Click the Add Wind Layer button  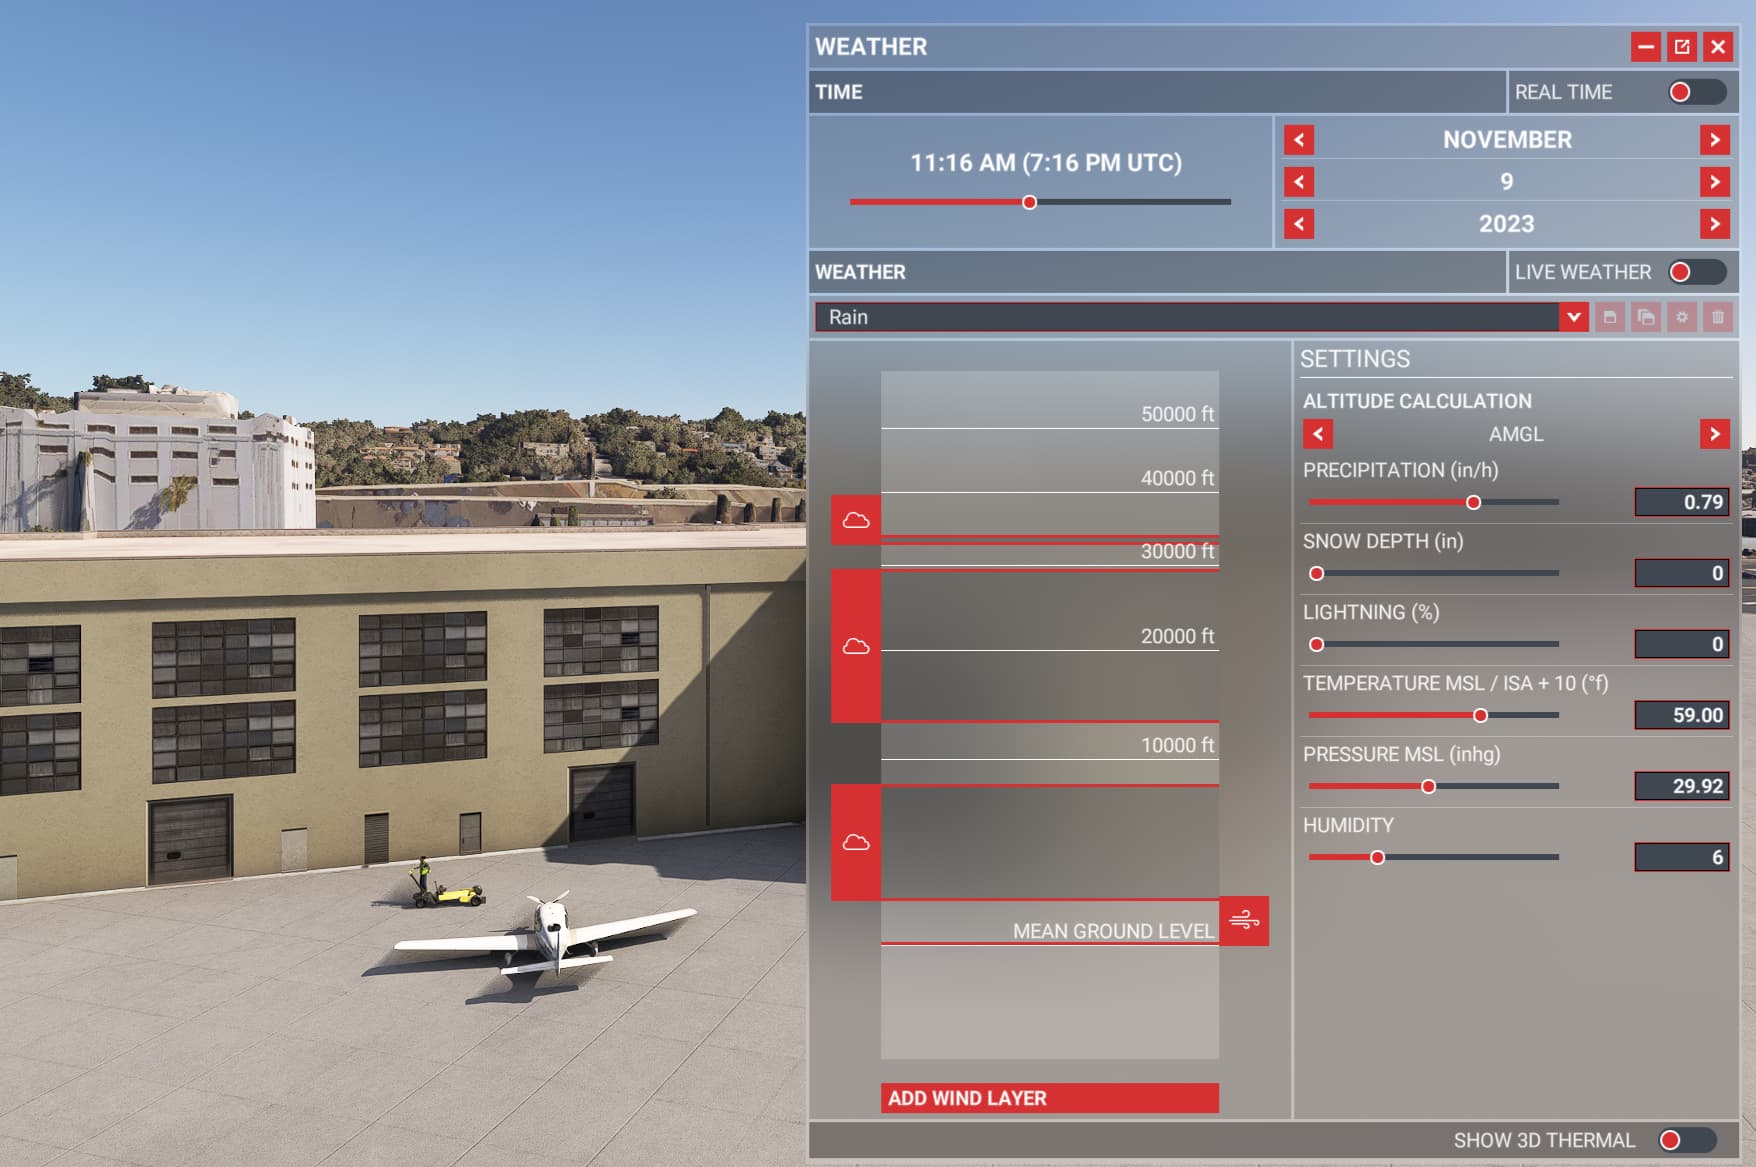[1050, 1098]
